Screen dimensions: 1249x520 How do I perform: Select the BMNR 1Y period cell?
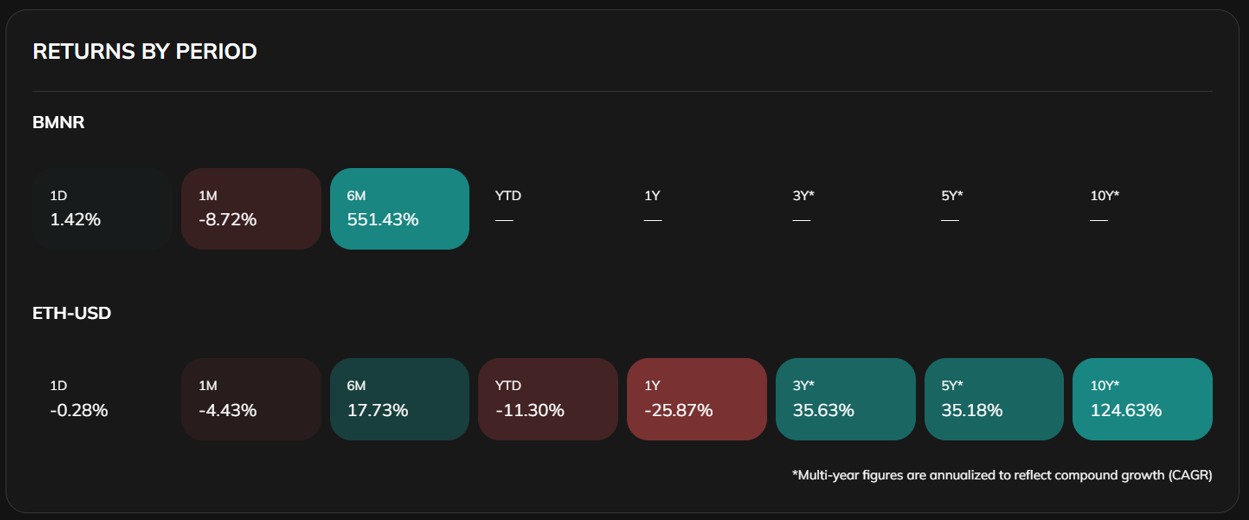coord(697,208)
